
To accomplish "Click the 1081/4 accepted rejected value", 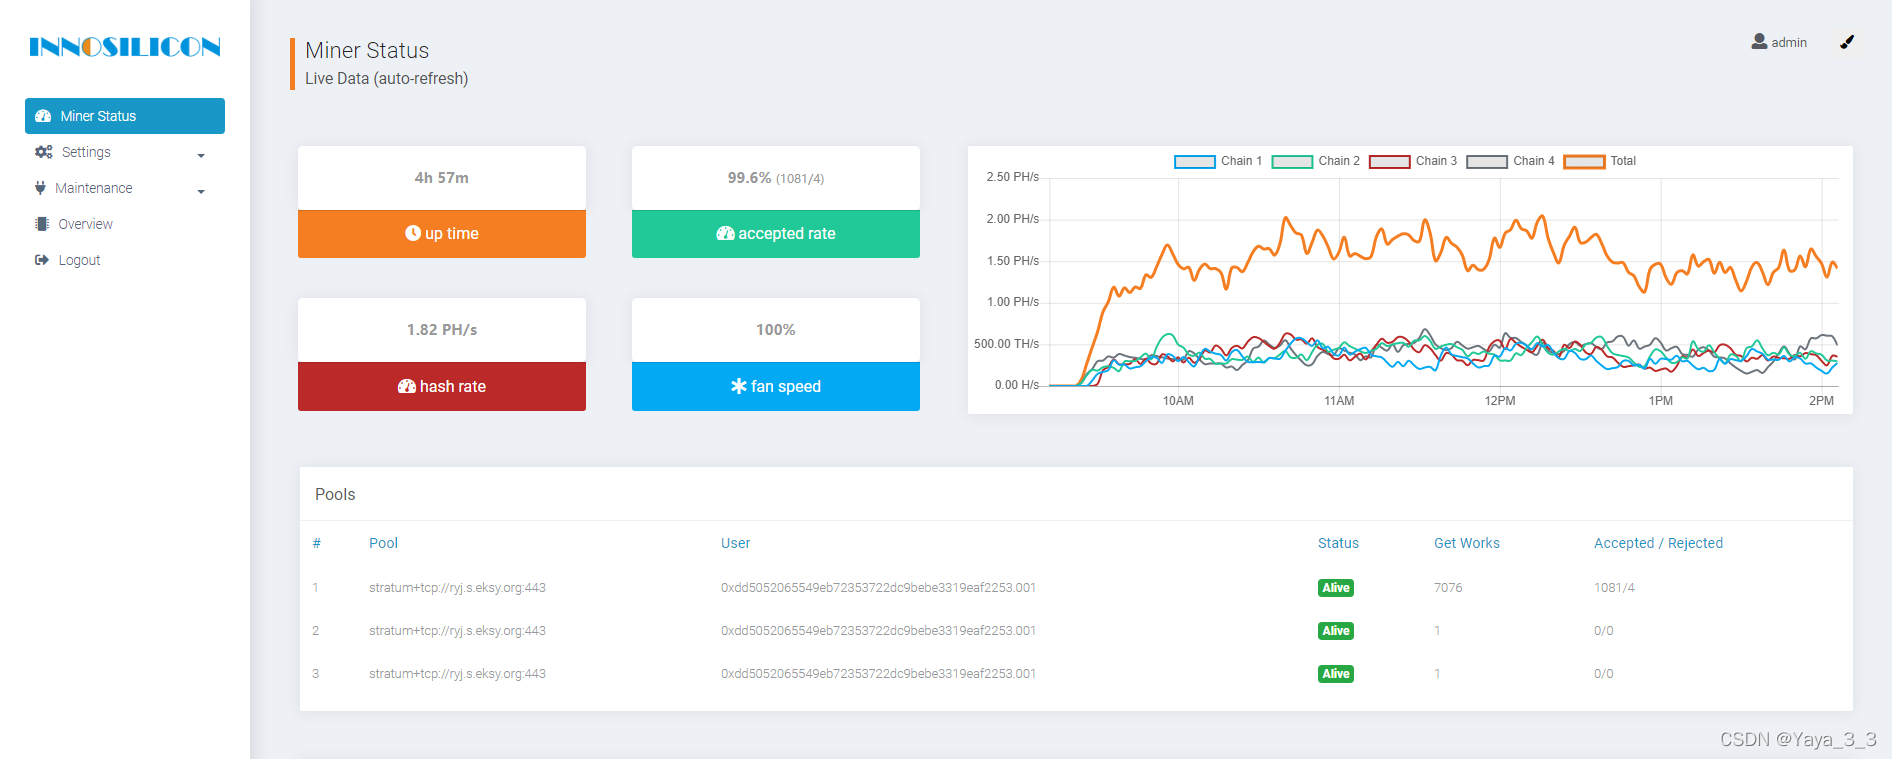I will [1614, 588].
